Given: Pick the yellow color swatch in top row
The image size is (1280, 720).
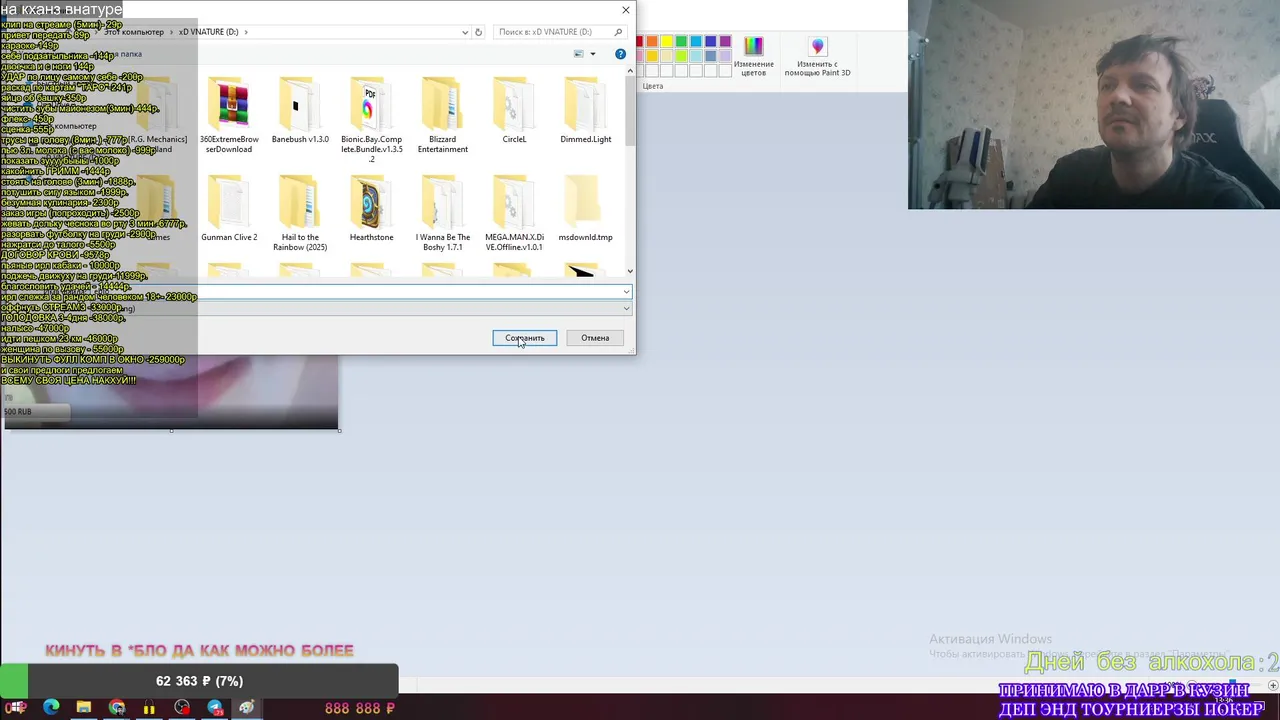Looking at the screenshot, I should click(667, 42).
